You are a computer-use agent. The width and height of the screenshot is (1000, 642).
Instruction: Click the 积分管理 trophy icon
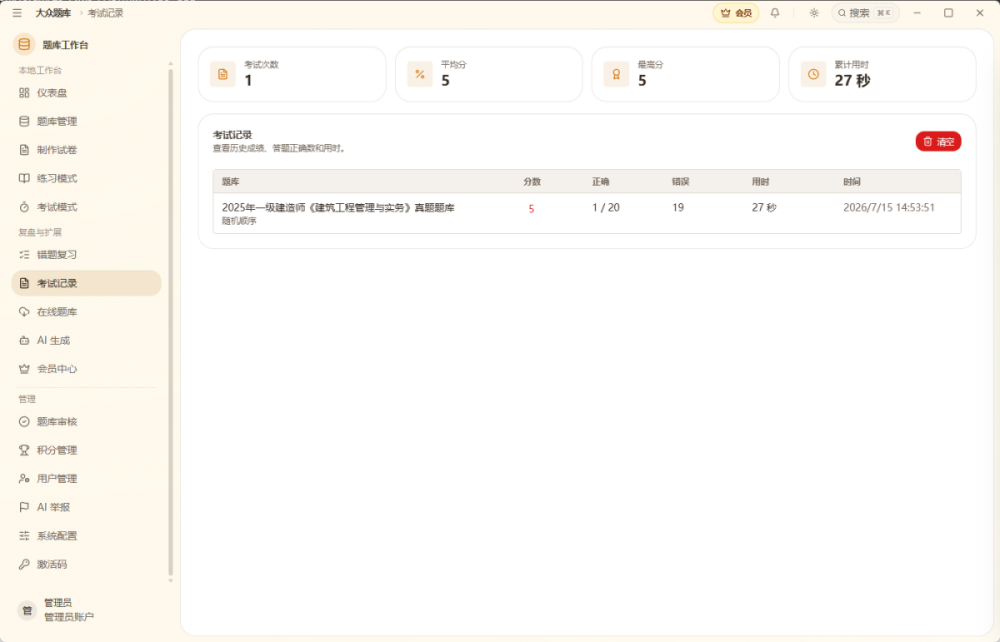(x=24, y=450)
